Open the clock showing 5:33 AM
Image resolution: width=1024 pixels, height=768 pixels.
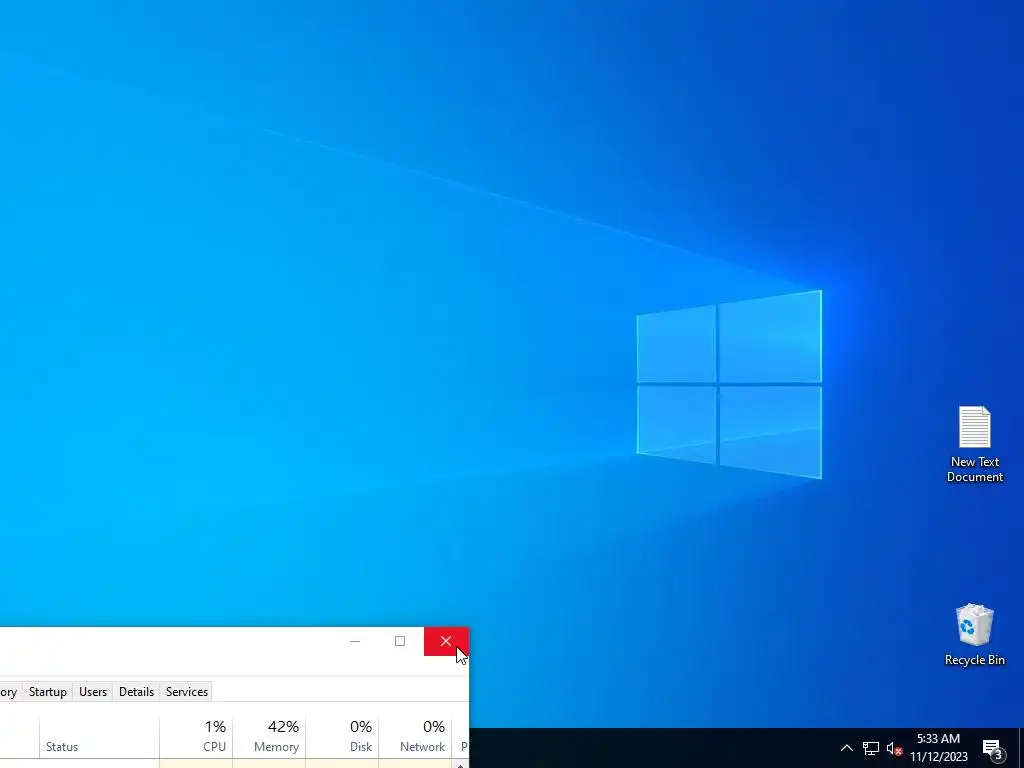tap(938, 748)
